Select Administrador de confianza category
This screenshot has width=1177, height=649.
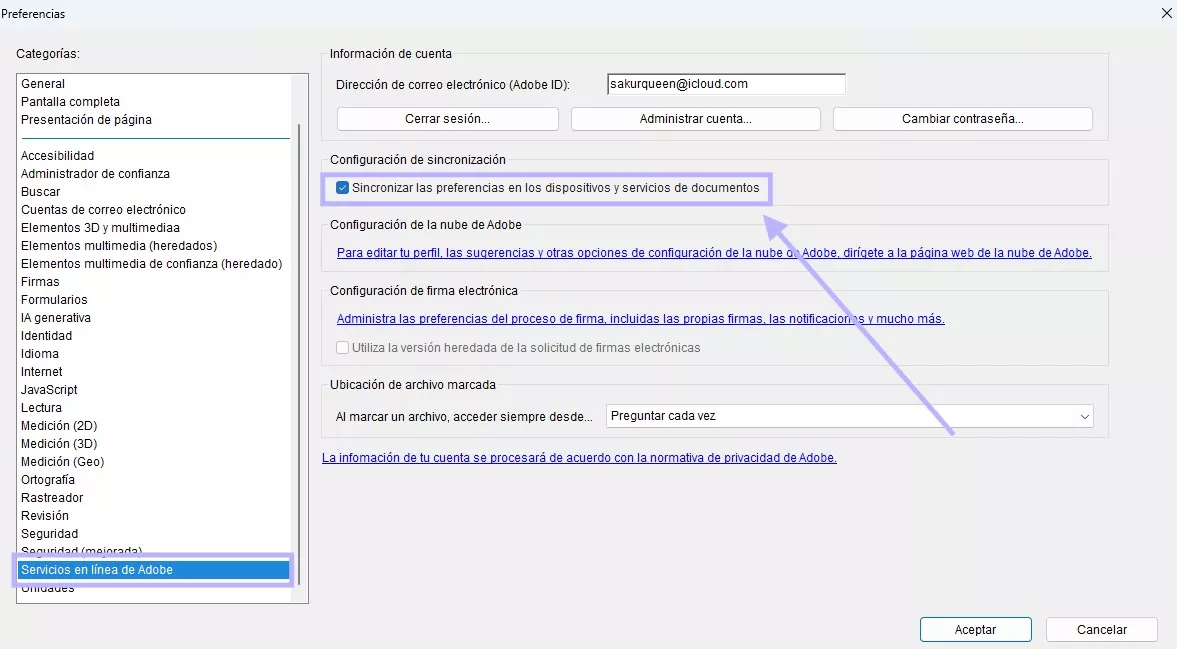click(x=95, y=174)
